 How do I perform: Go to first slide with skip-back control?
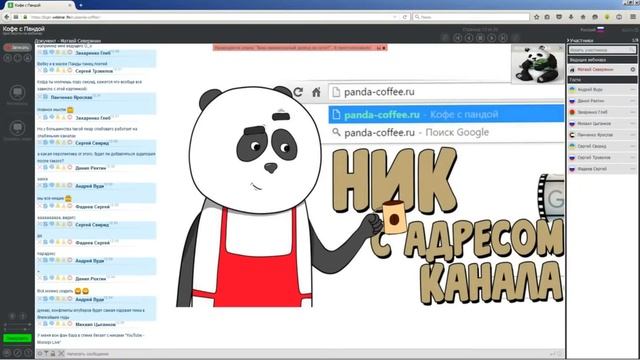pyautogui.click(x=458, y=38)
